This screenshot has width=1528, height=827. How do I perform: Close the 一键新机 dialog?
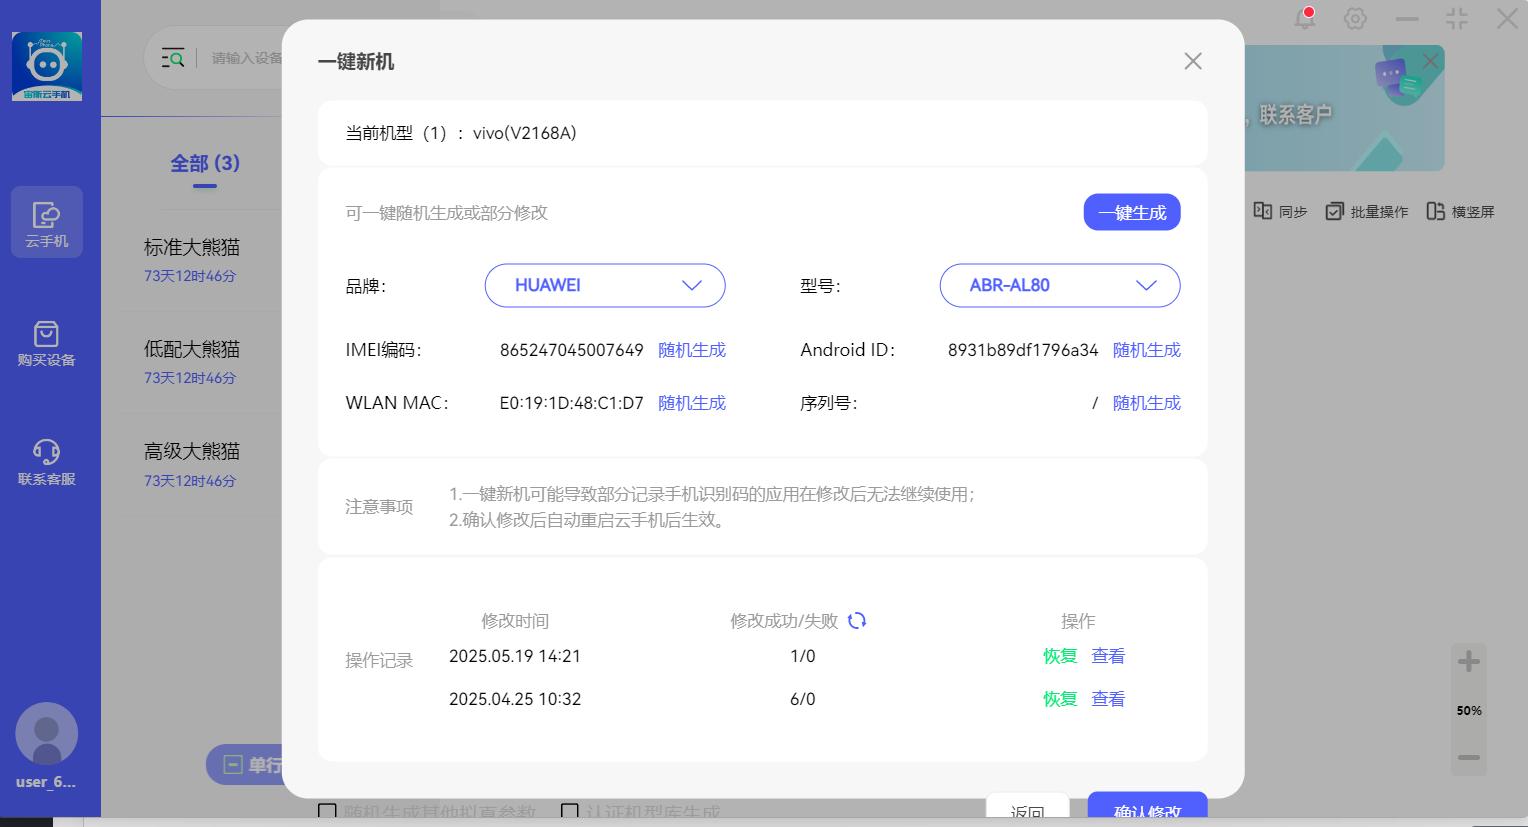click(x=1192, y=61)
